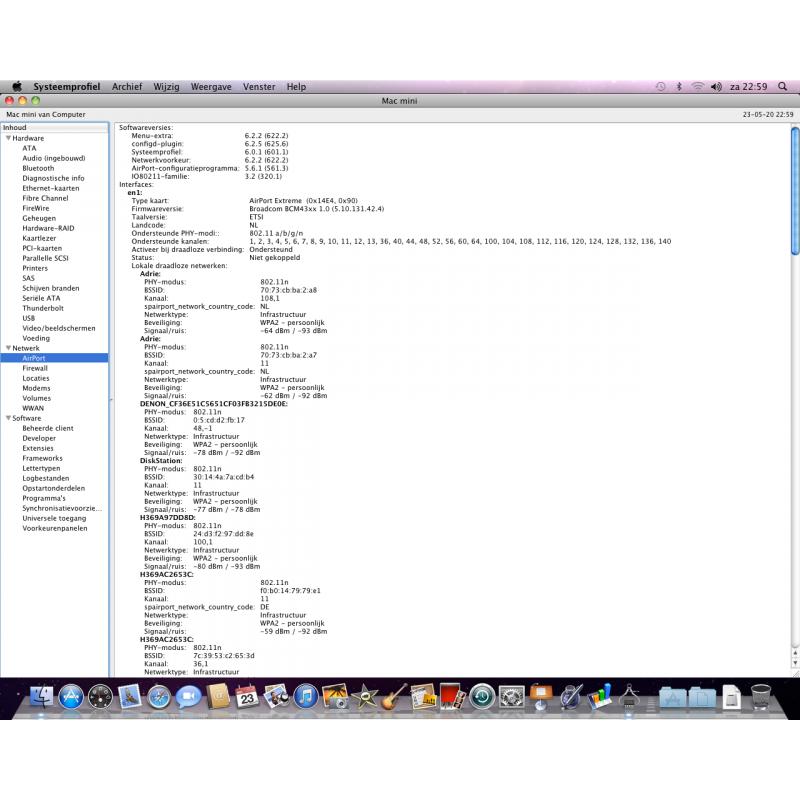Open the Wijzig menu
800x800 pixels.
tap(166, 87)
